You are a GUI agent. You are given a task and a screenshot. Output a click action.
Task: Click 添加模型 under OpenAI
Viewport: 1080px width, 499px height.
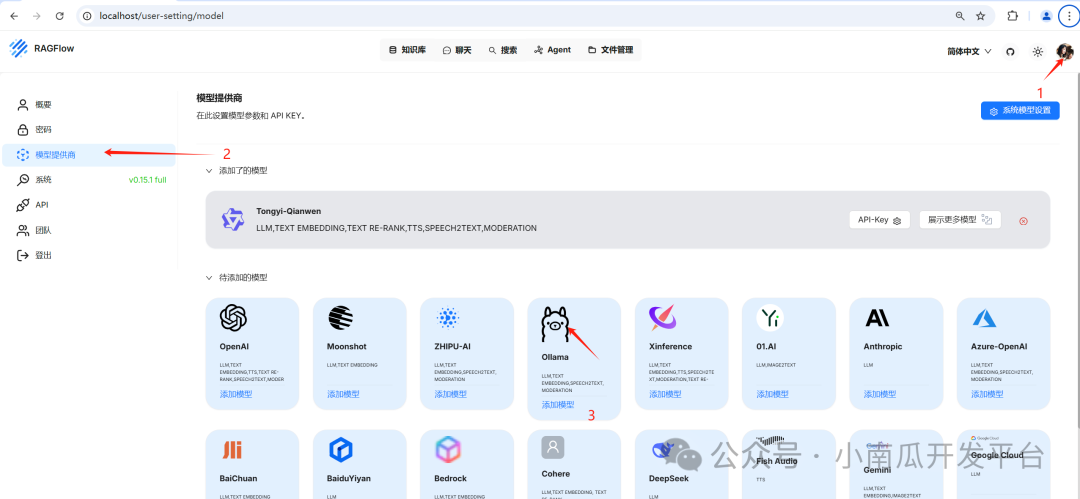pos(236,394)
